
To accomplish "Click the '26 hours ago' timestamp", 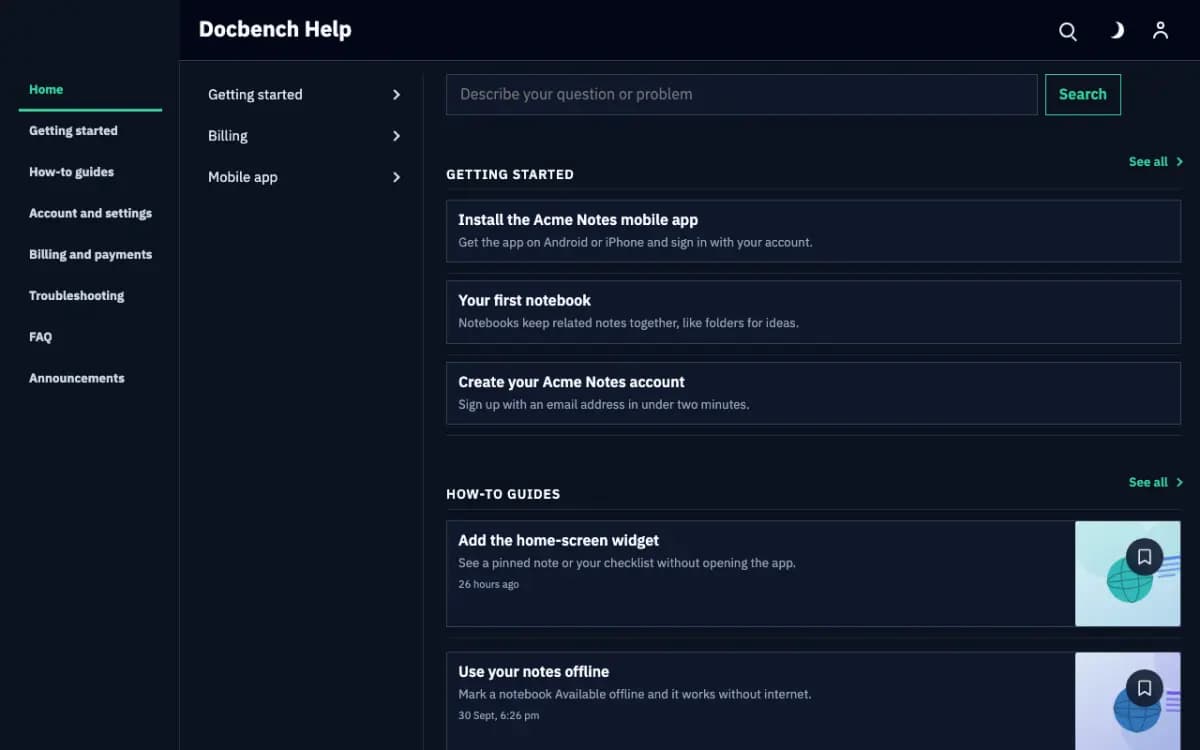I will click(x=488, y=584).
